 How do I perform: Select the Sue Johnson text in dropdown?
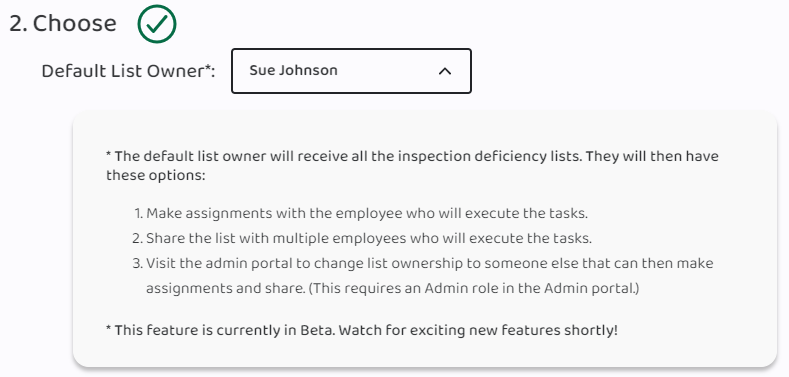point(293,70)
